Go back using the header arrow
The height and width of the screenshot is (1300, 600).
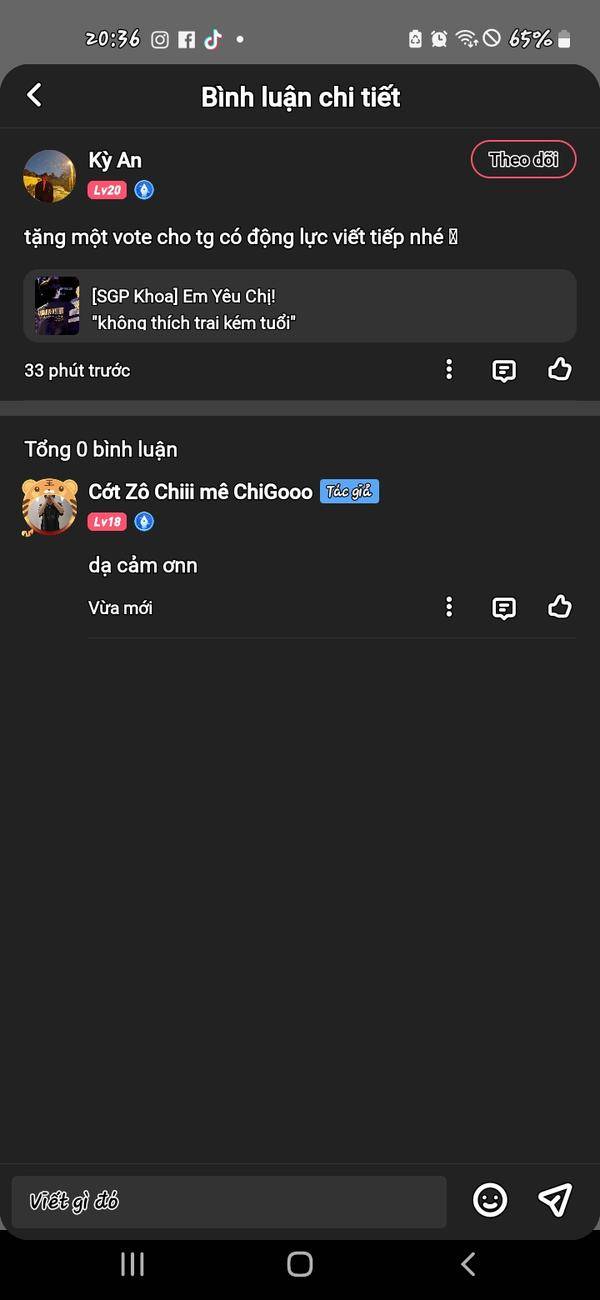coord(34,95)
